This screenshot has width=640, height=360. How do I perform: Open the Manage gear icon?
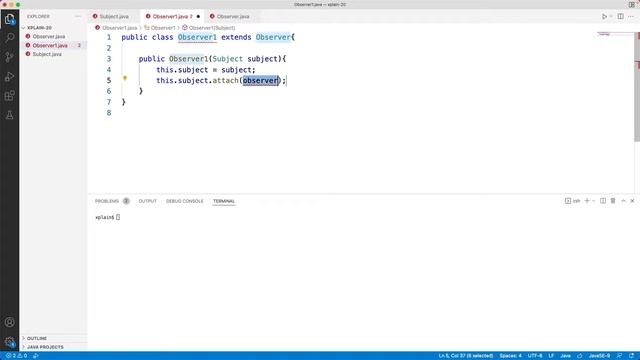[x=9, y=342]
